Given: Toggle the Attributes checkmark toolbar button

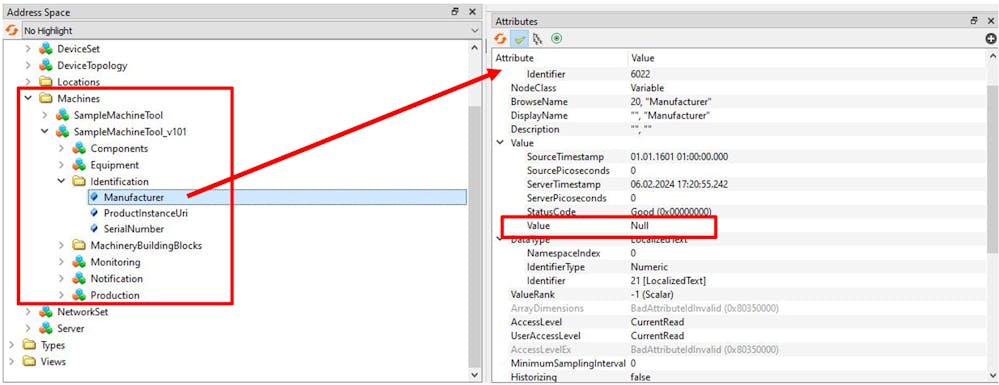Looking at the screenshot, I should pyautogui.click(x=520, y=39).
